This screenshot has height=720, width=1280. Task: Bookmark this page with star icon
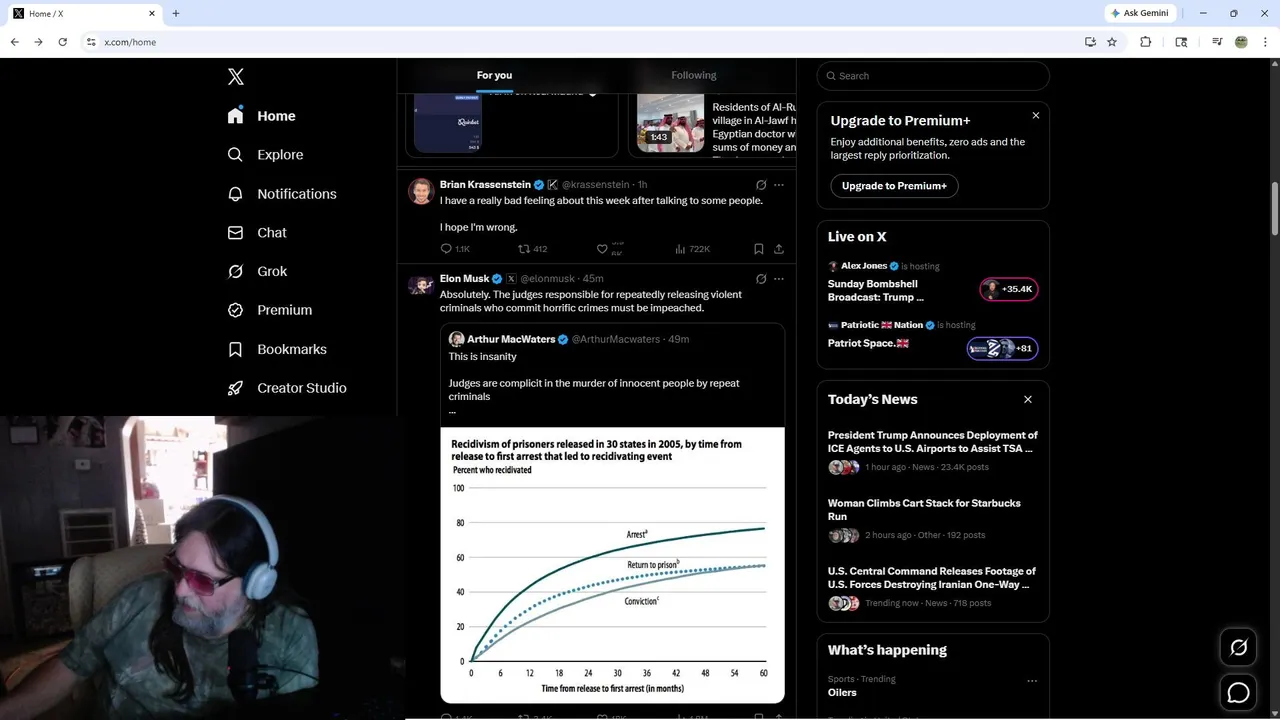1112,42
